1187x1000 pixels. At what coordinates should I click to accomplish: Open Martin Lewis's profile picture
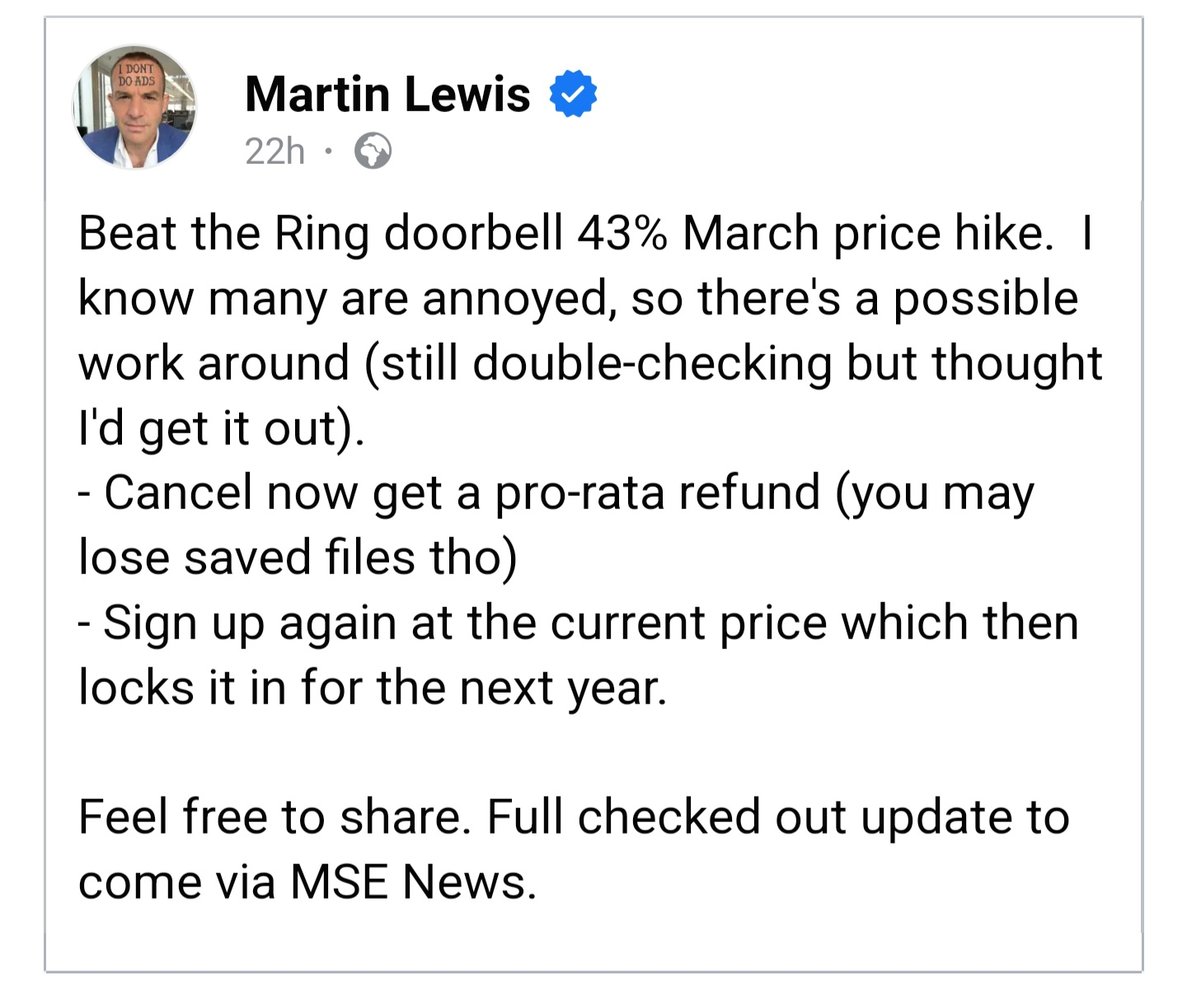click(x=135, y=106)
